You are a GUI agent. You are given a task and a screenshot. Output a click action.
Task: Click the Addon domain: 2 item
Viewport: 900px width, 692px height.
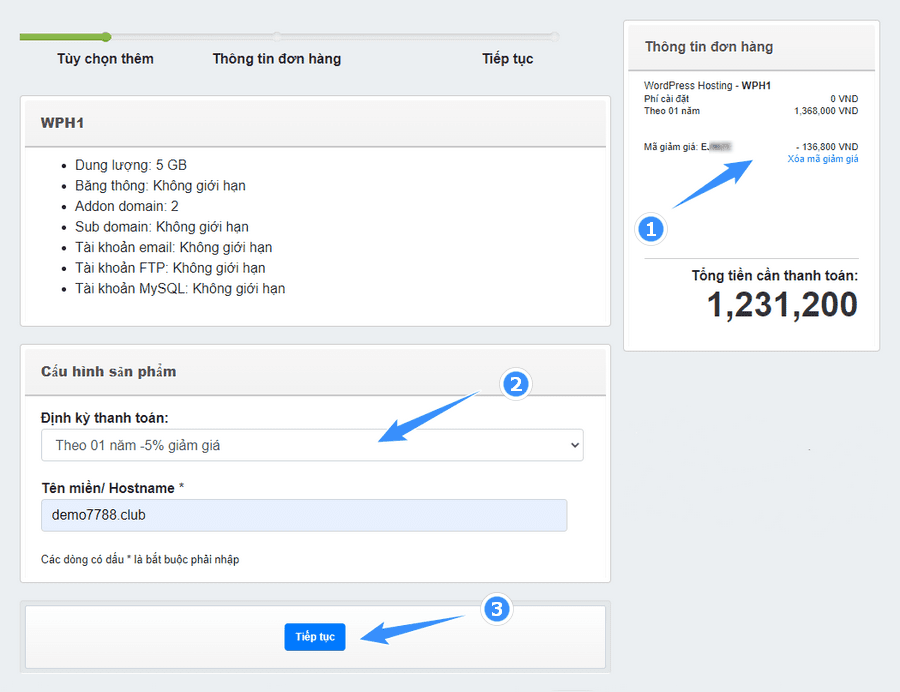pos(127,207)
